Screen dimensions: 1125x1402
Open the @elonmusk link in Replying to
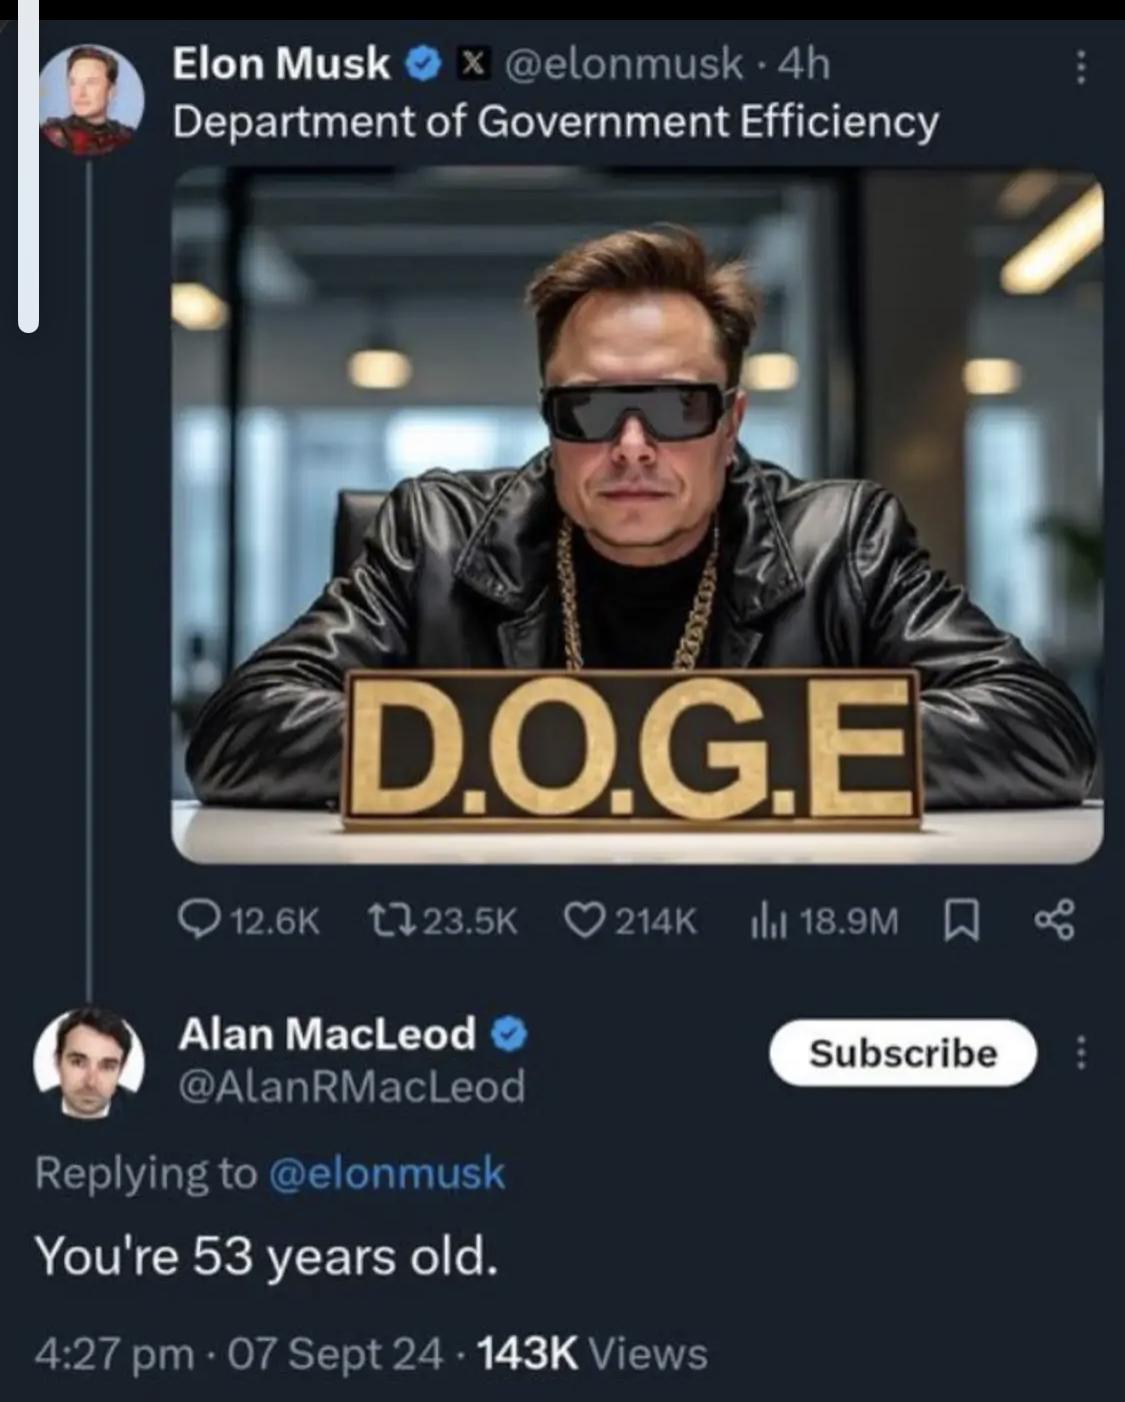pos(387,1172)
